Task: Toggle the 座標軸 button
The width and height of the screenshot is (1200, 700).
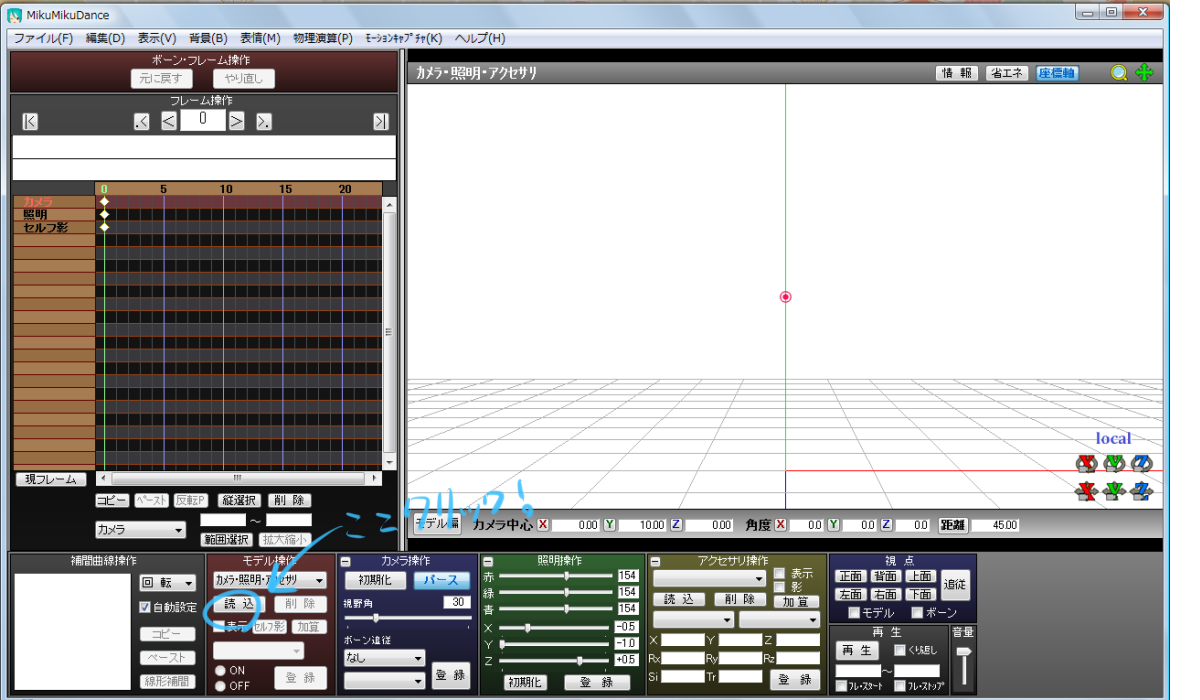Action: point(1057,73)
